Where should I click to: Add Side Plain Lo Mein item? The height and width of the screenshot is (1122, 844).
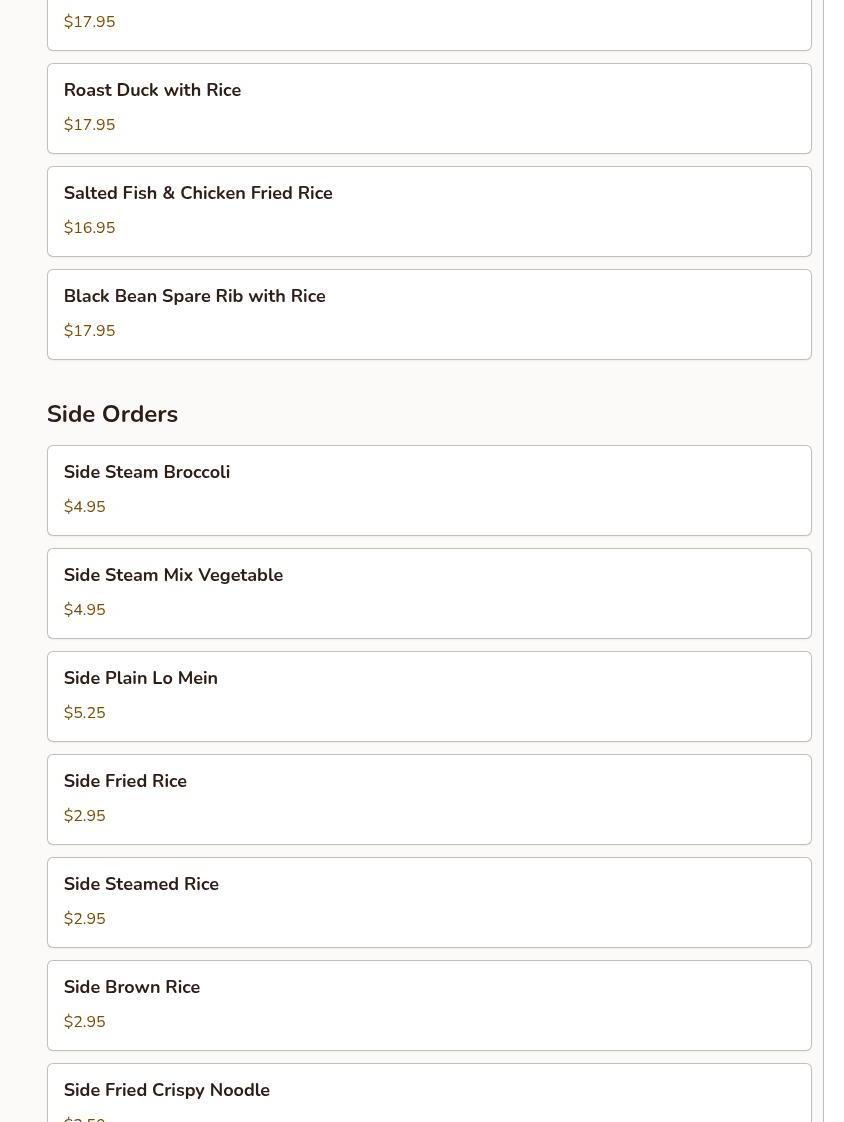[x=429, y=697]
